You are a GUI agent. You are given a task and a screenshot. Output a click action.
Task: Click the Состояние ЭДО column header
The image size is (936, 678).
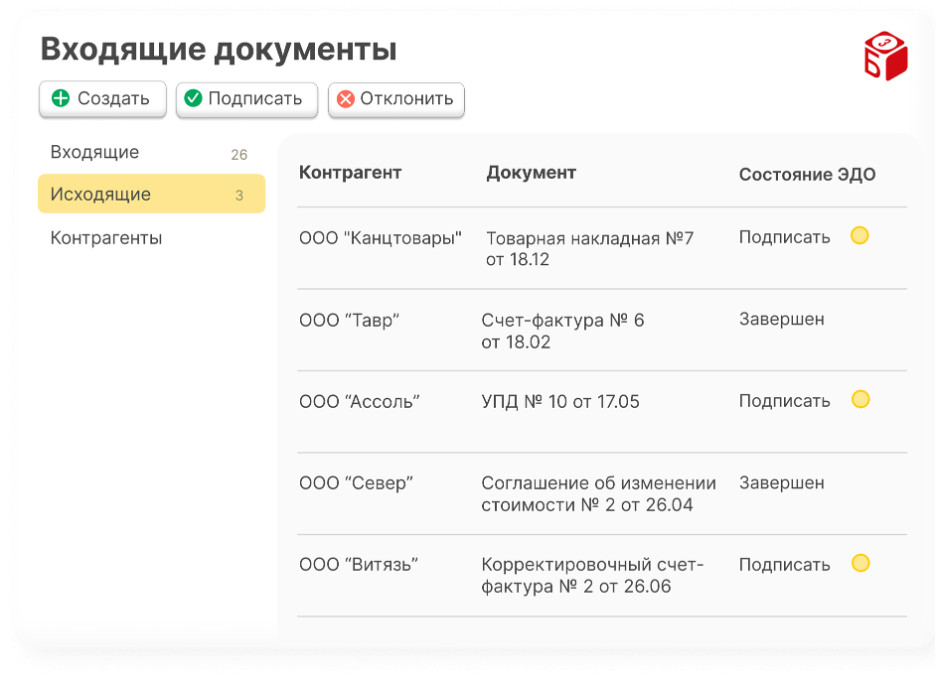click(807, 174)
